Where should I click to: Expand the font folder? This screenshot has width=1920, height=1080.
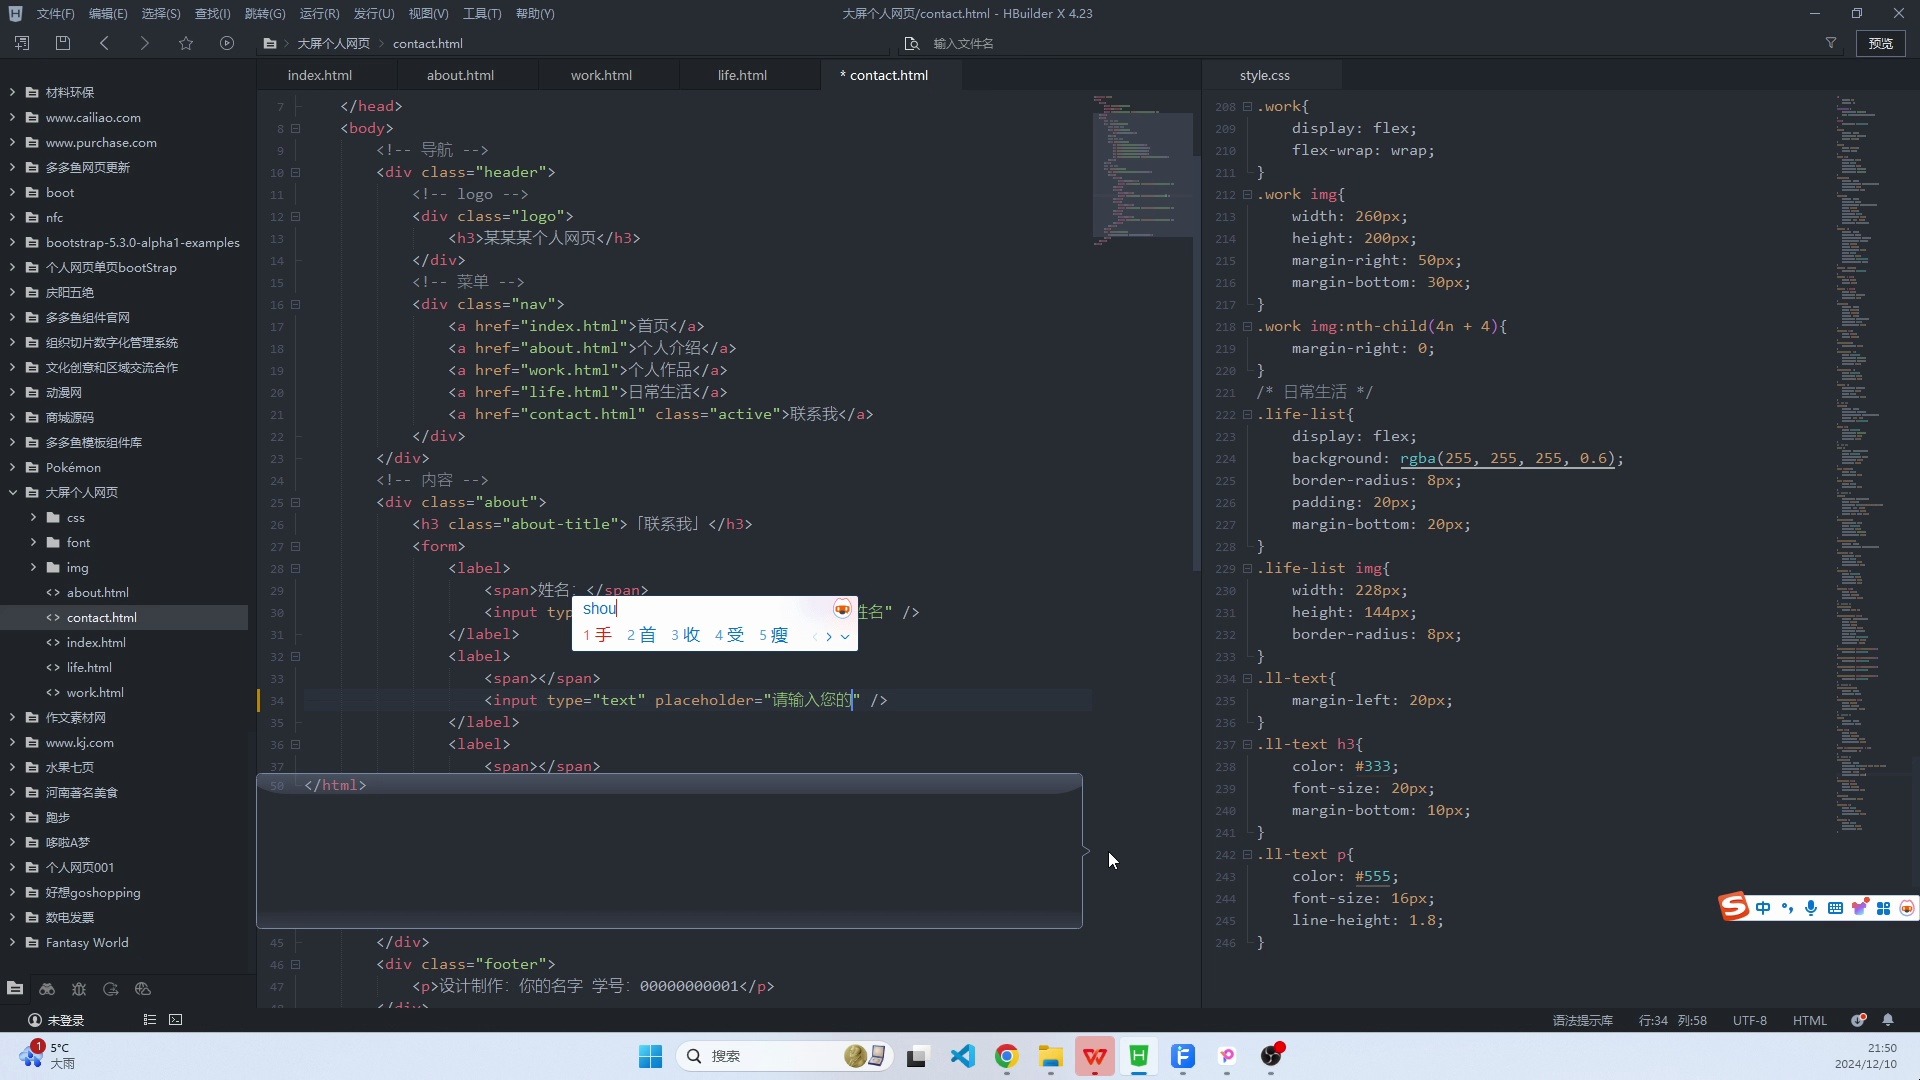coord(33,542)
